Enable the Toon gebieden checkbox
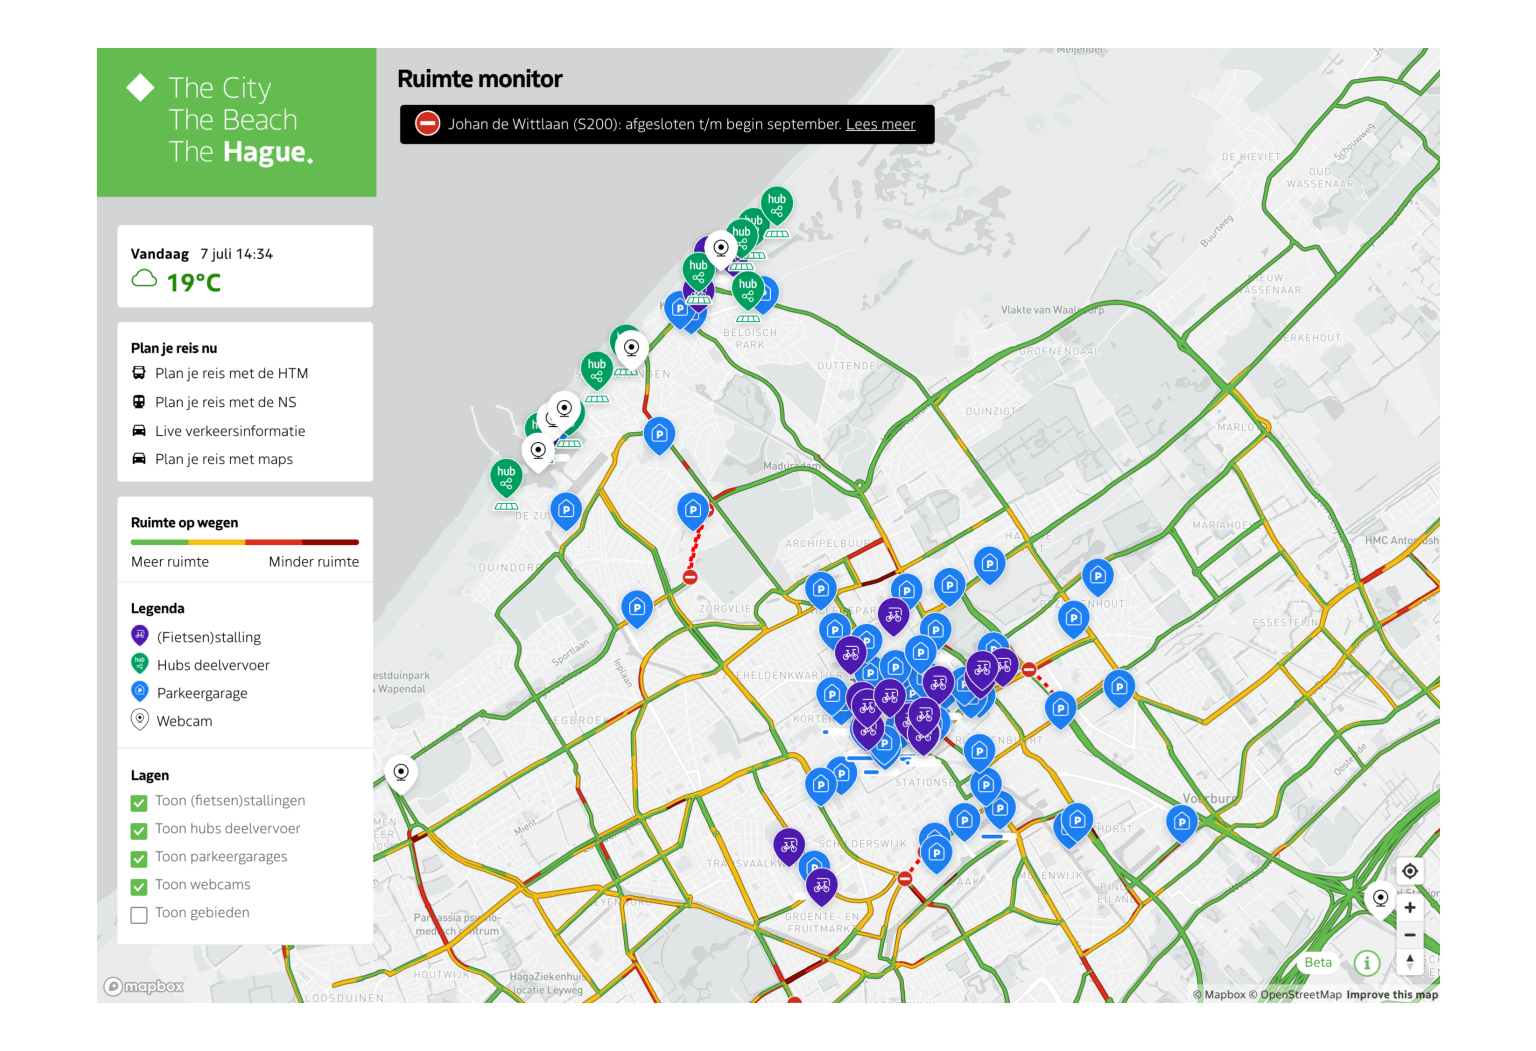1536x1051 pixels. pyautogui.click(x=139, y=914)
